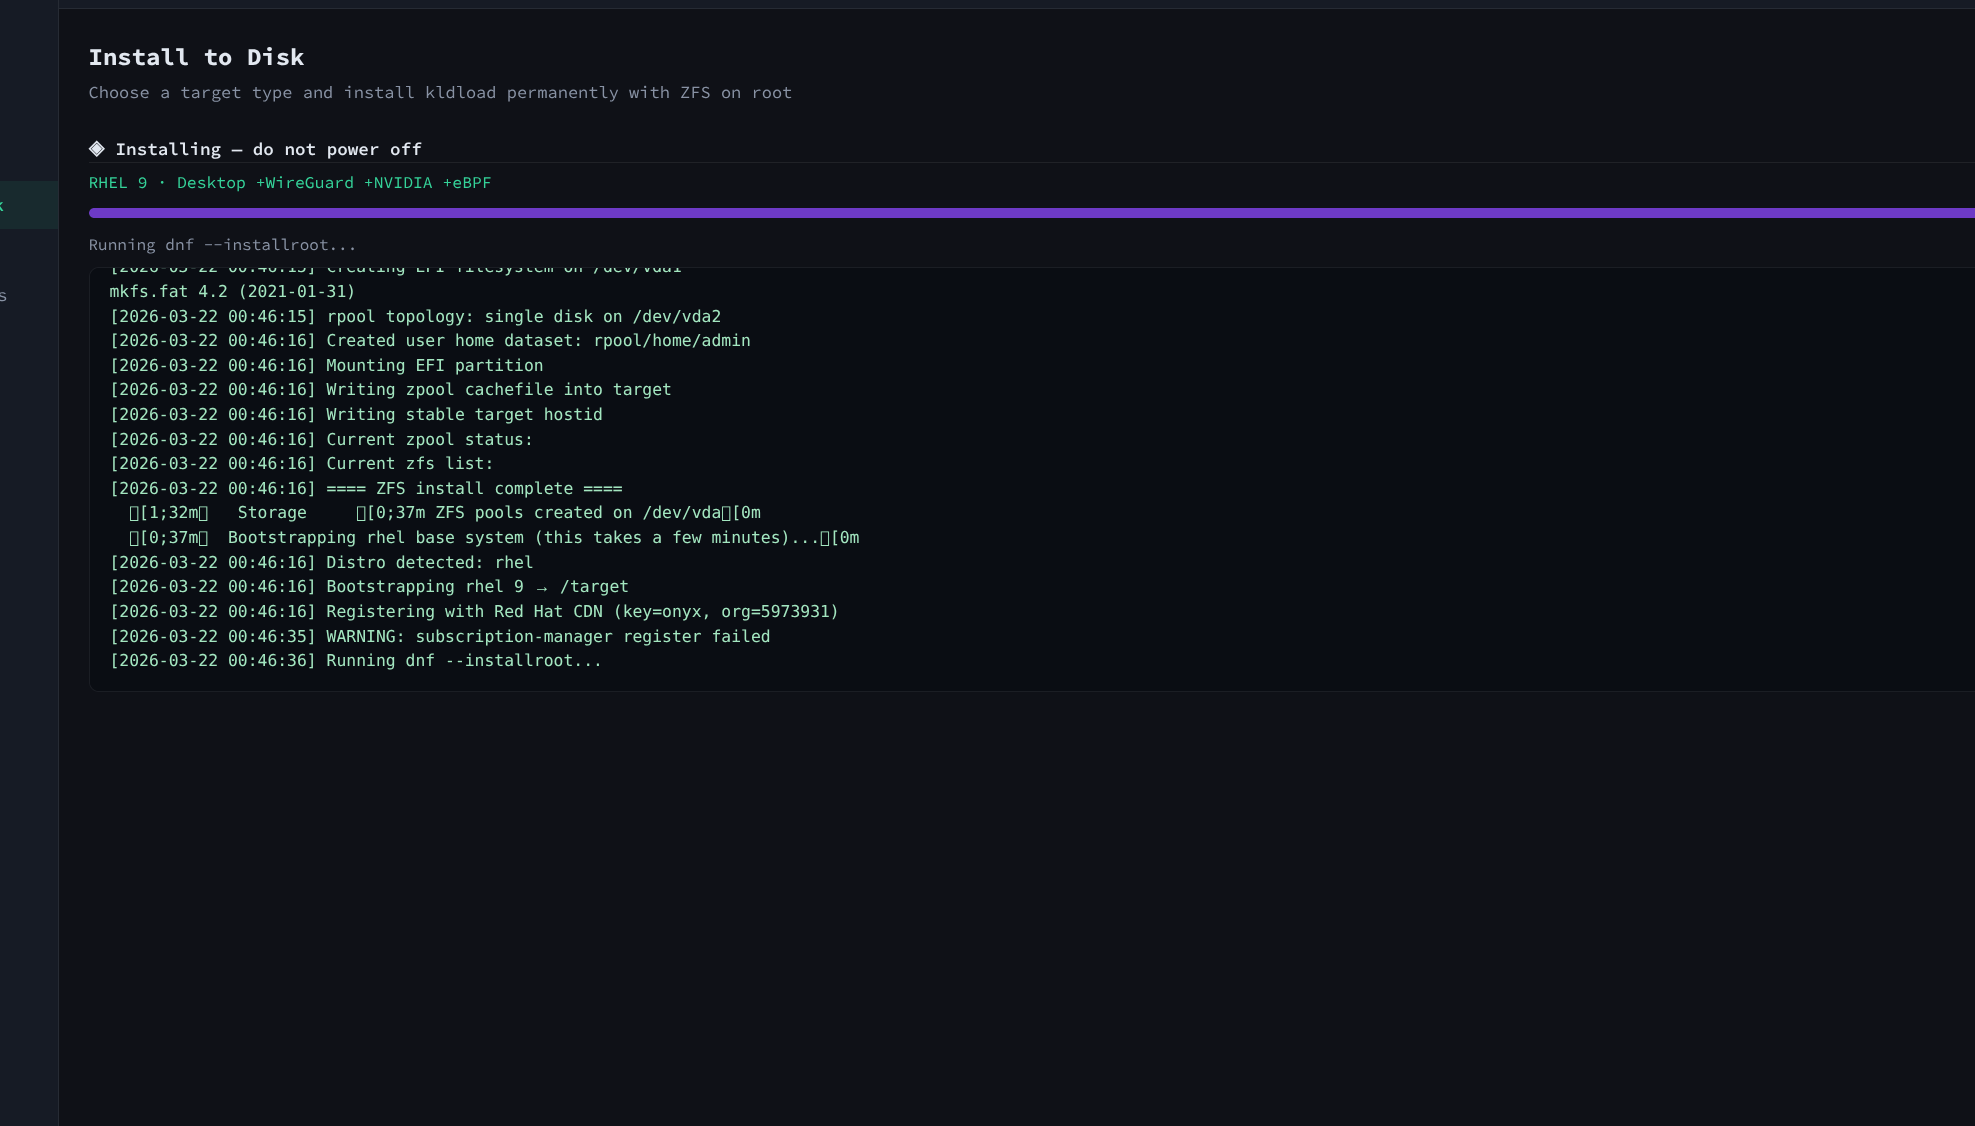Click the diamond icon beside Installing status

tap(97, 149)
